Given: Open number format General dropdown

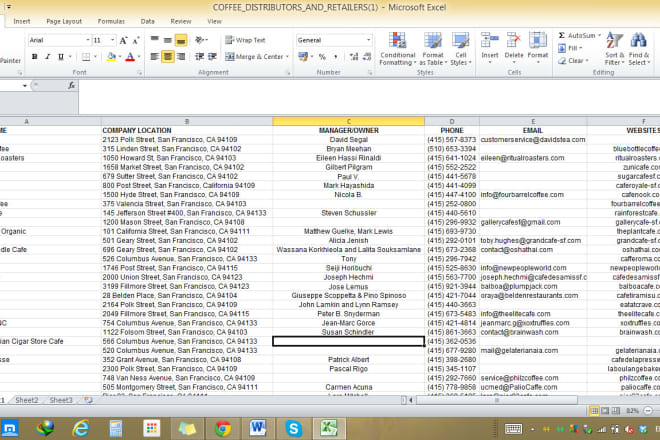Looking at the screenshot, I should click(x=368, y=40).
